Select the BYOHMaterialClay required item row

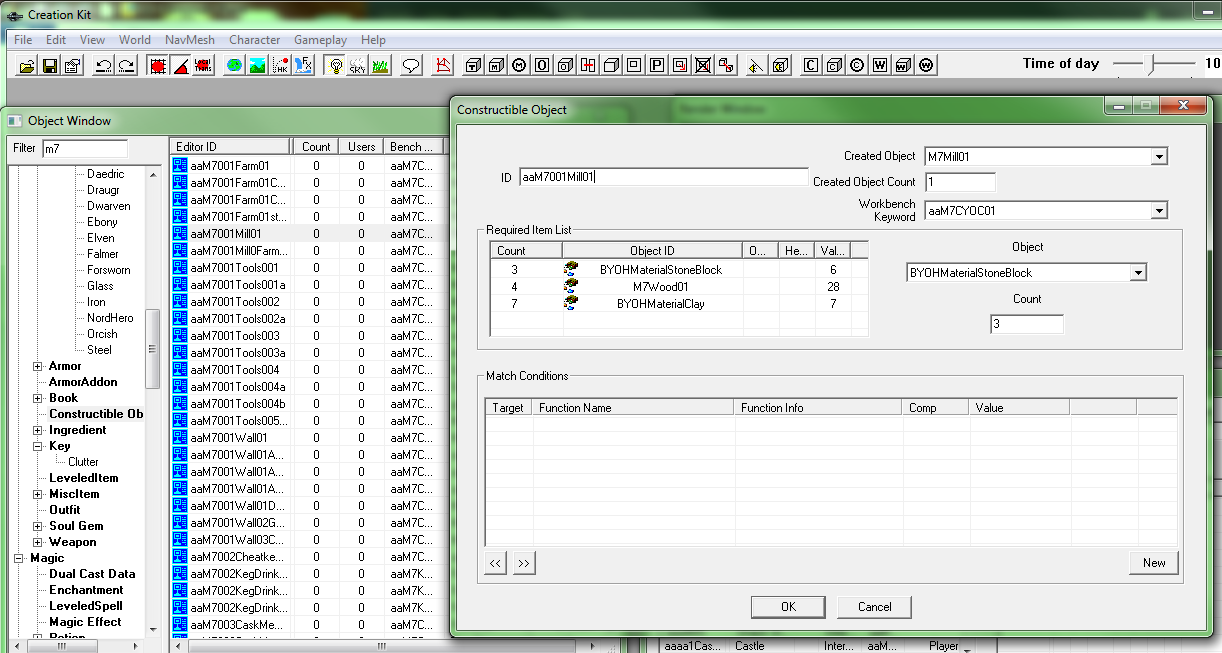tap(679, 304)
